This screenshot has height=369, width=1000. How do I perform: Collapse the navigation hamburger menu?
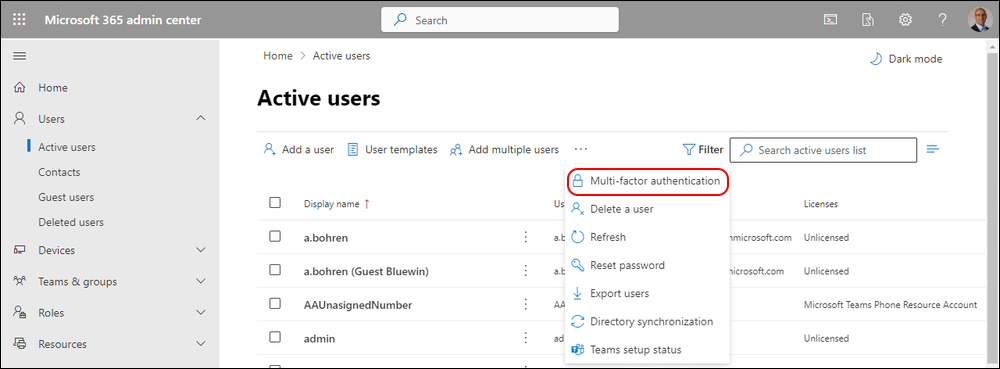tap(20, 56)
